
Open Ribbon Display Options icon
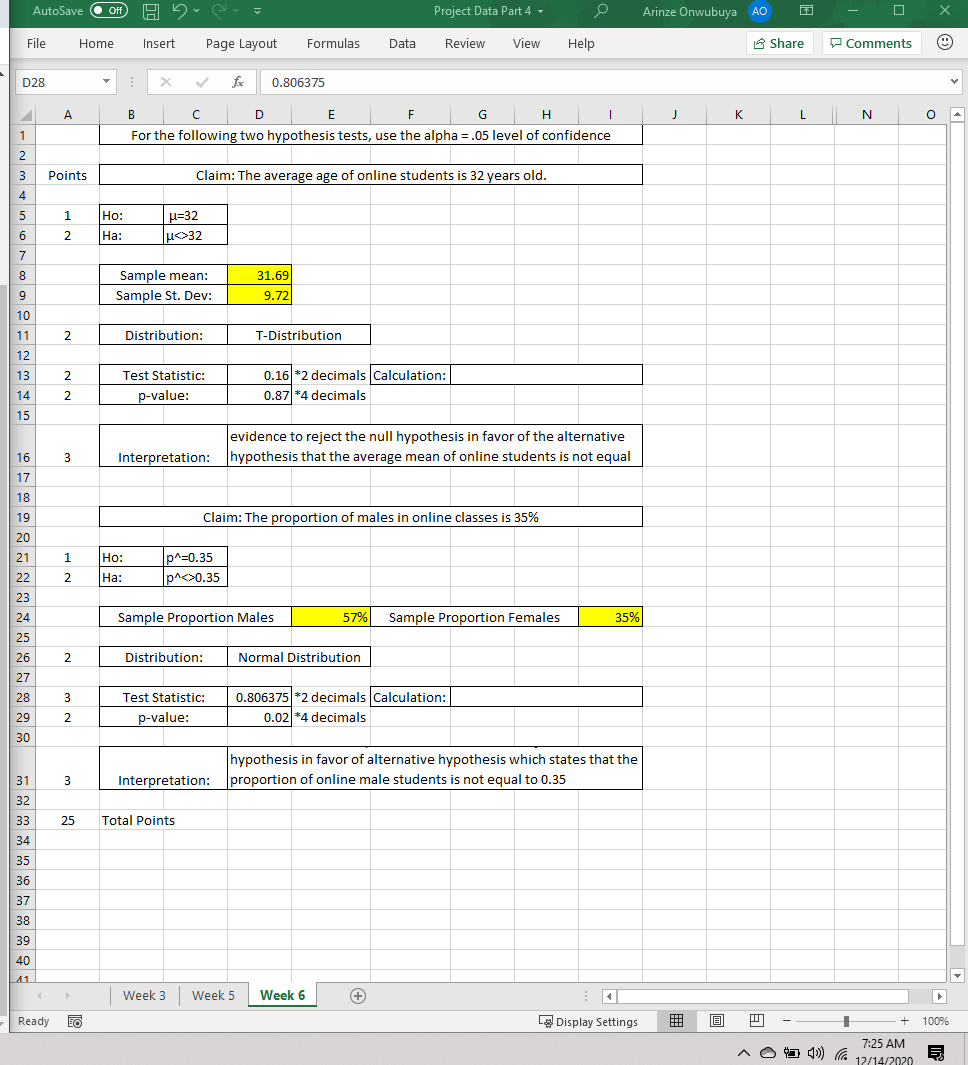tap(806, 11)
